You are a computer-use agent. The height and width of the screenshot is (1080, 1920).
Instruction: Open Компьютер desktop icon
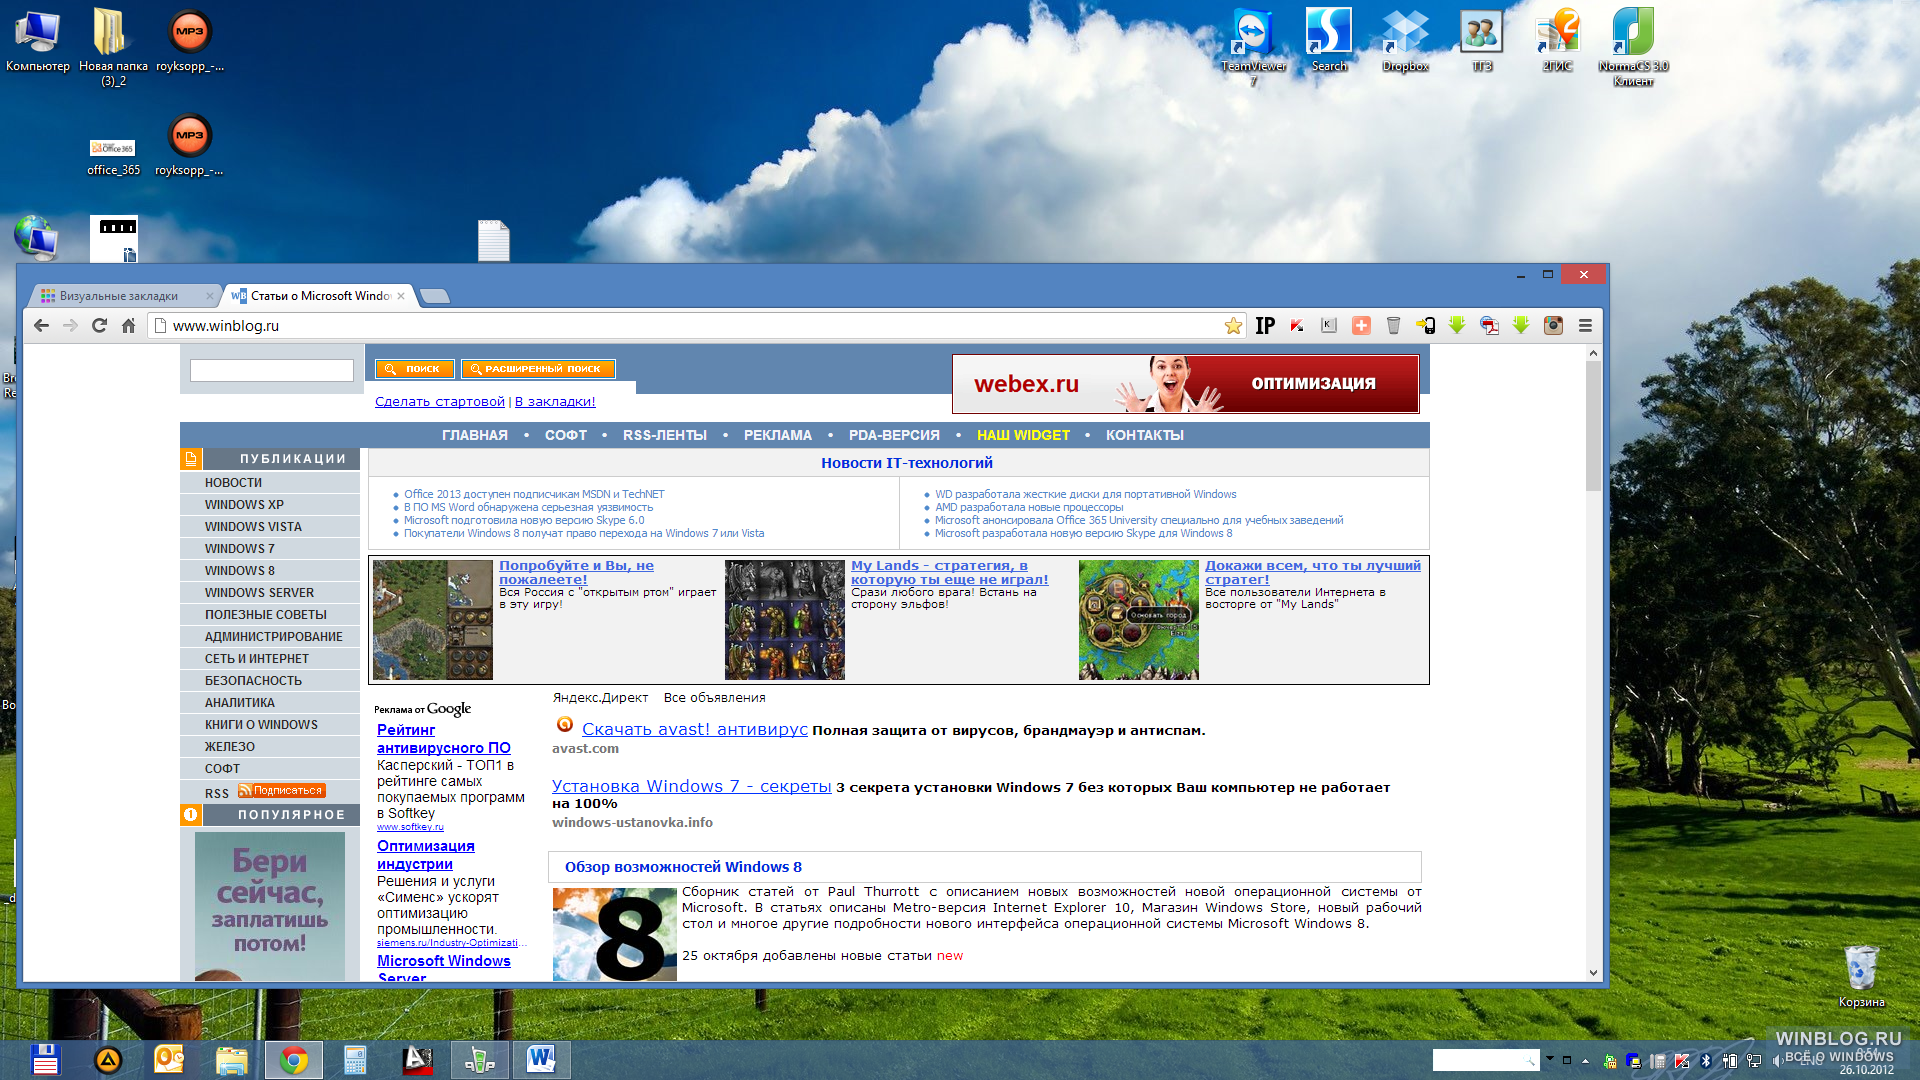tap(38, 41)
